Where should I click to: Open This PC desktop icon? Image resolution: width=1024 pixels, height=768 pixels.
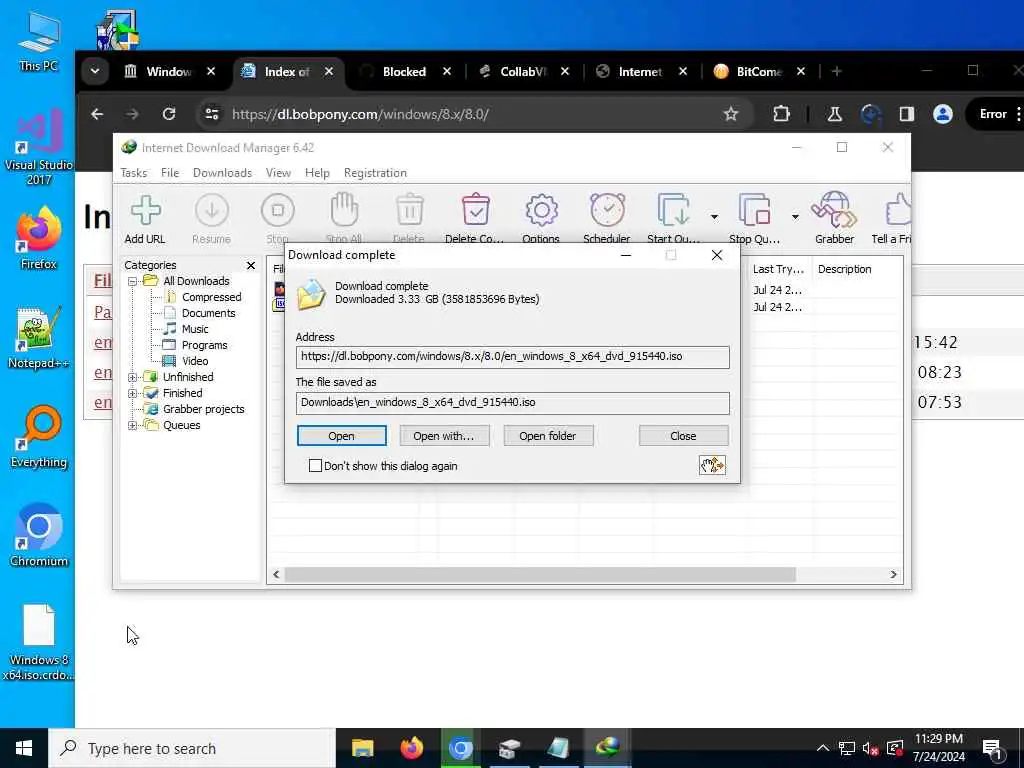(x=39, y=40)
